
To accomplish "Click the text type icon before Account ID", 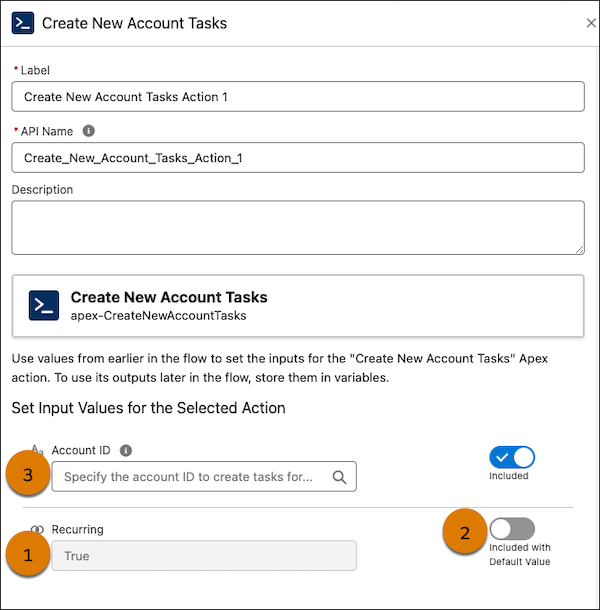I will 37,451.
